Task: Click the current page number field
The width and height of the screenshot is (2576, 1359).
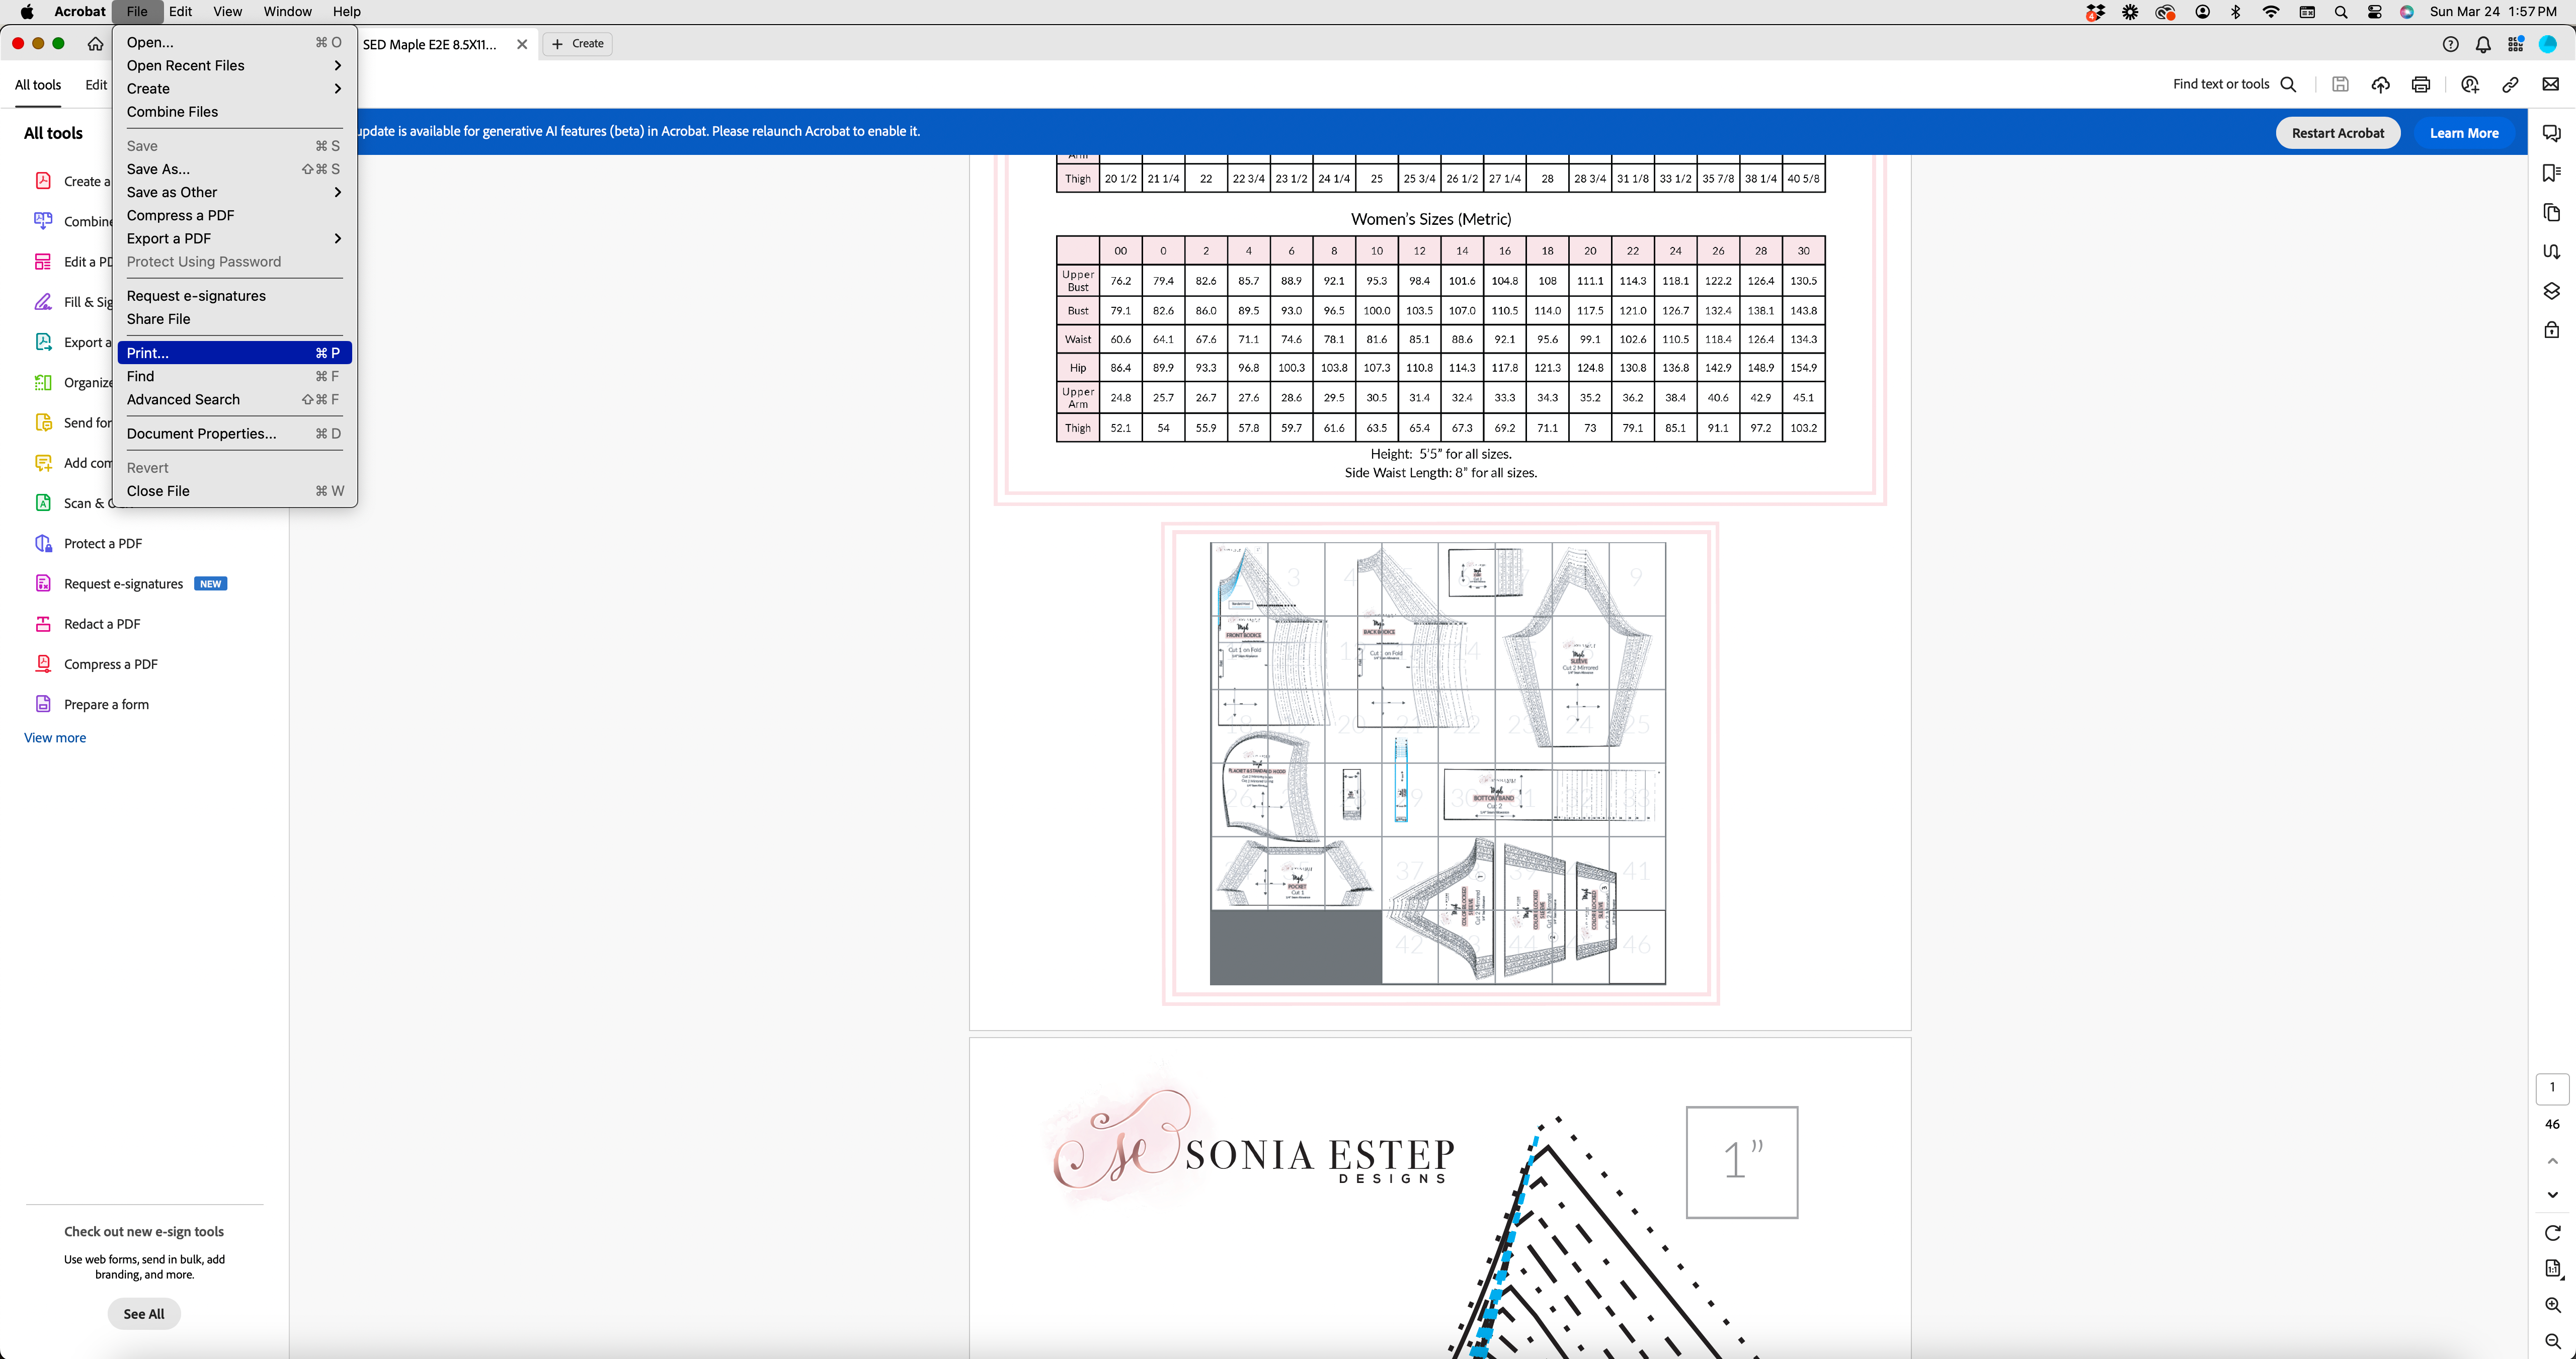Action: pyautogui.click(x=2552, y=1088)
